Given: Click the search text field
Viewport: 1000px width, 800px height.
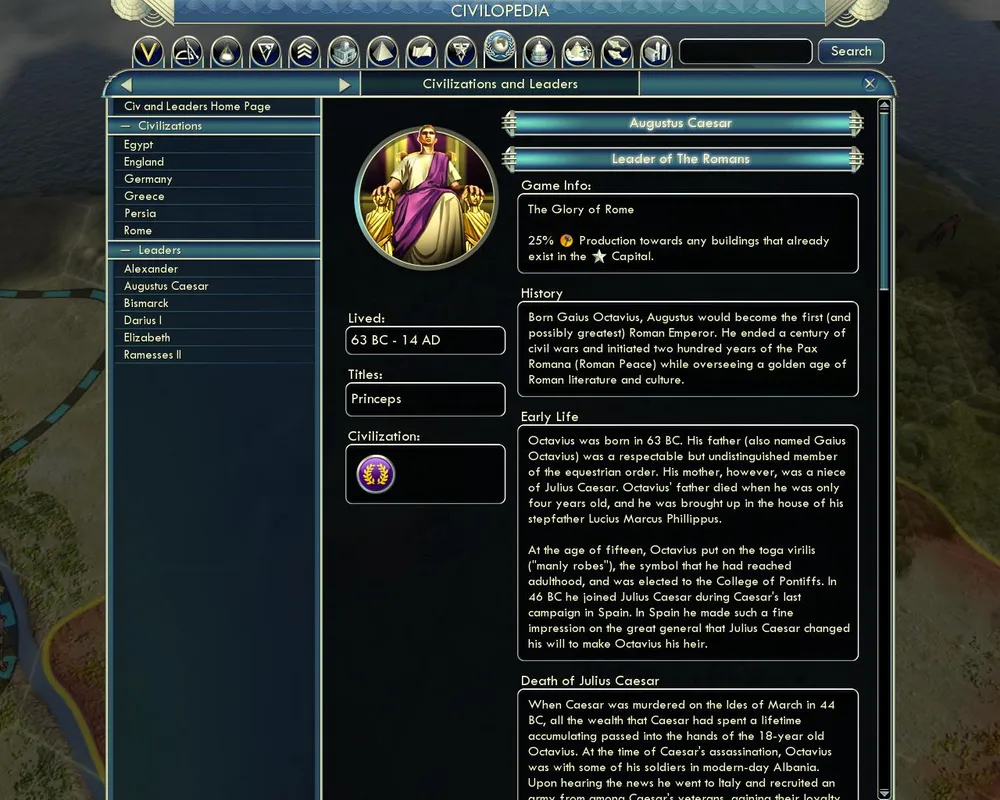Looking at the screenshot, I should tap(746, 51).
